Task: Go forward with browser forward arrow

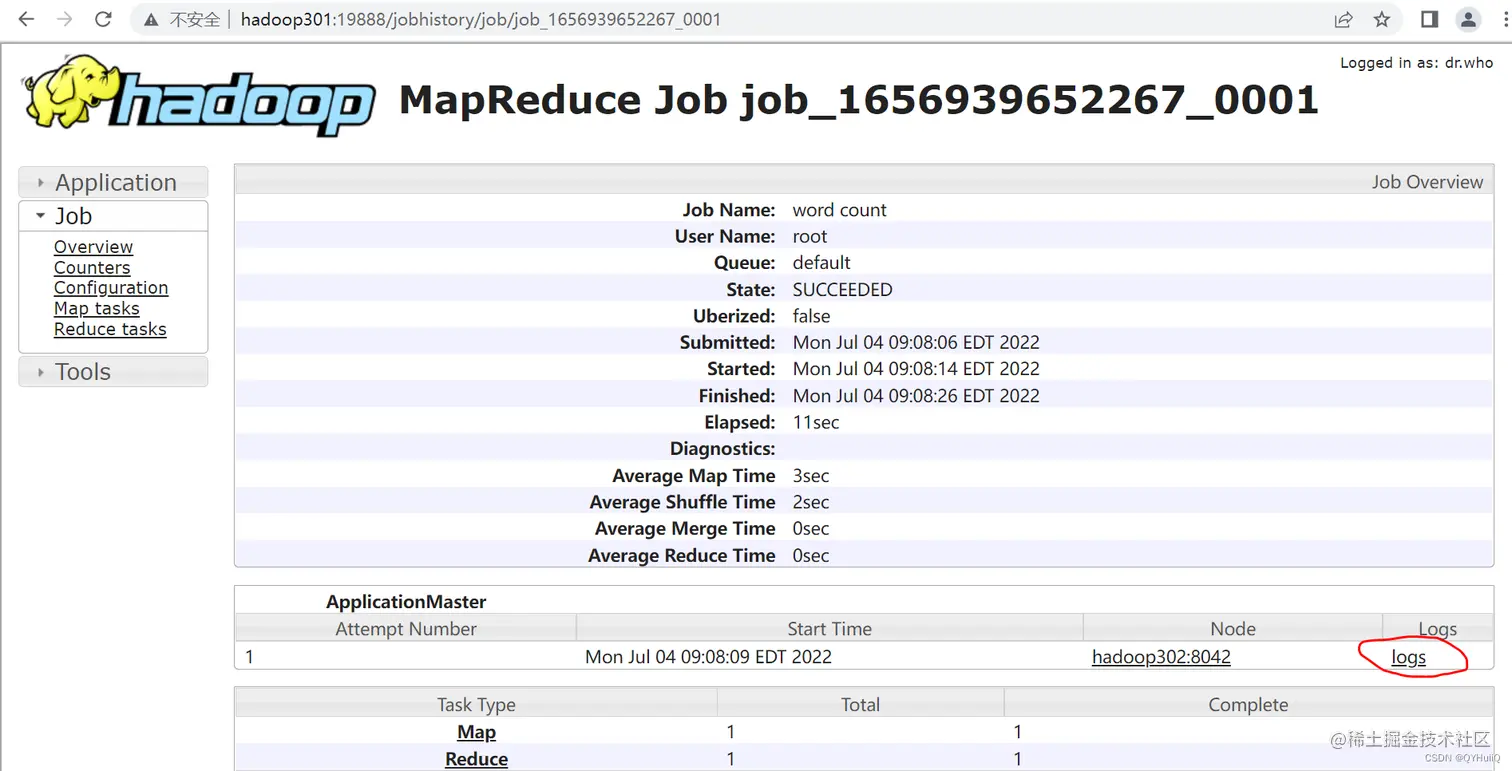Action: pyautogui.click(x=65, y=19)
